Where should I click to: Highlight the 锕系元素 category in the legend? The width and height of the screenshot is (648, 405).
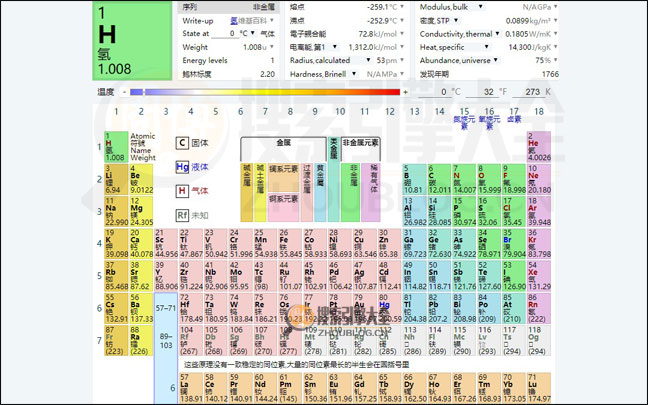tap(284, 207)
